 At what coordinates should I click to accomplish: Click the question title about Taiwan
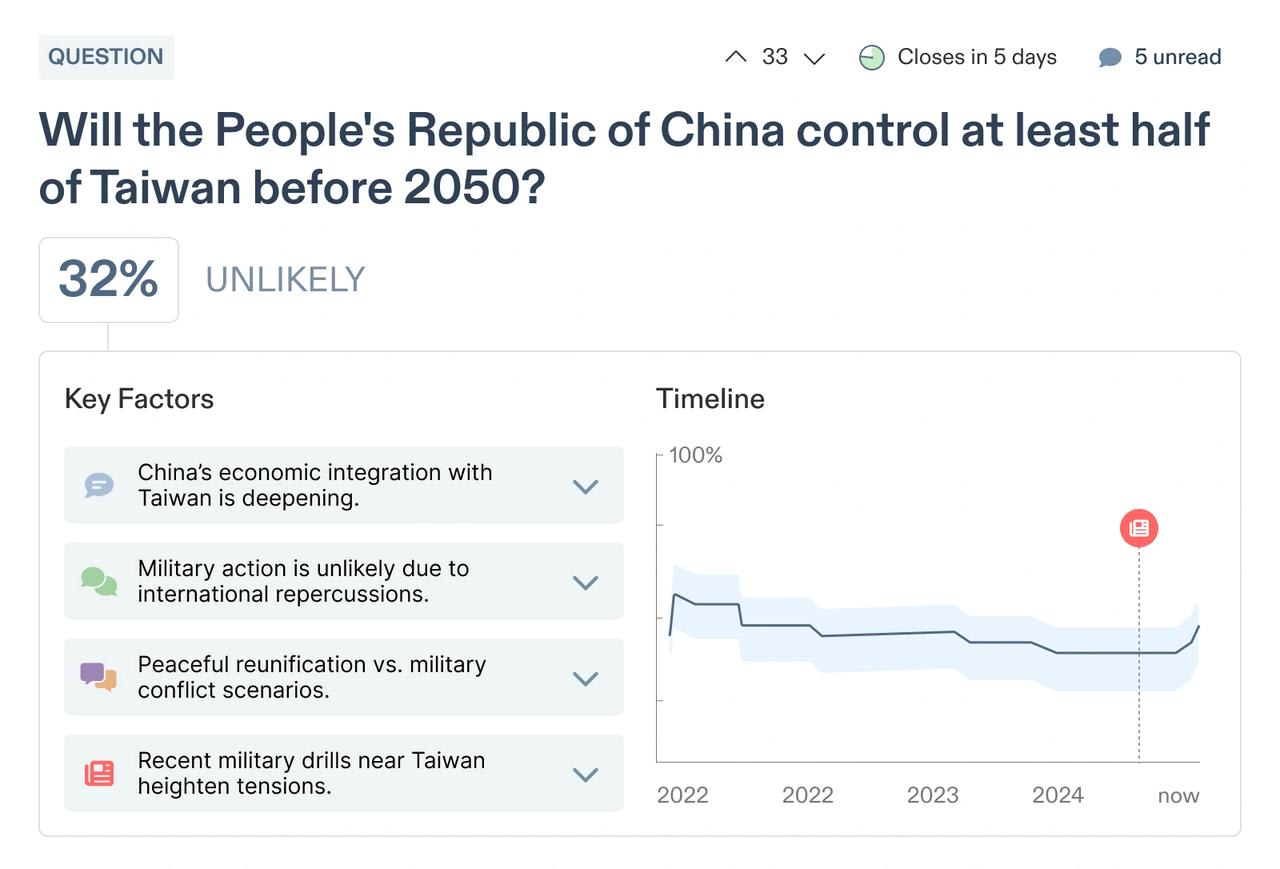point(624,158)
